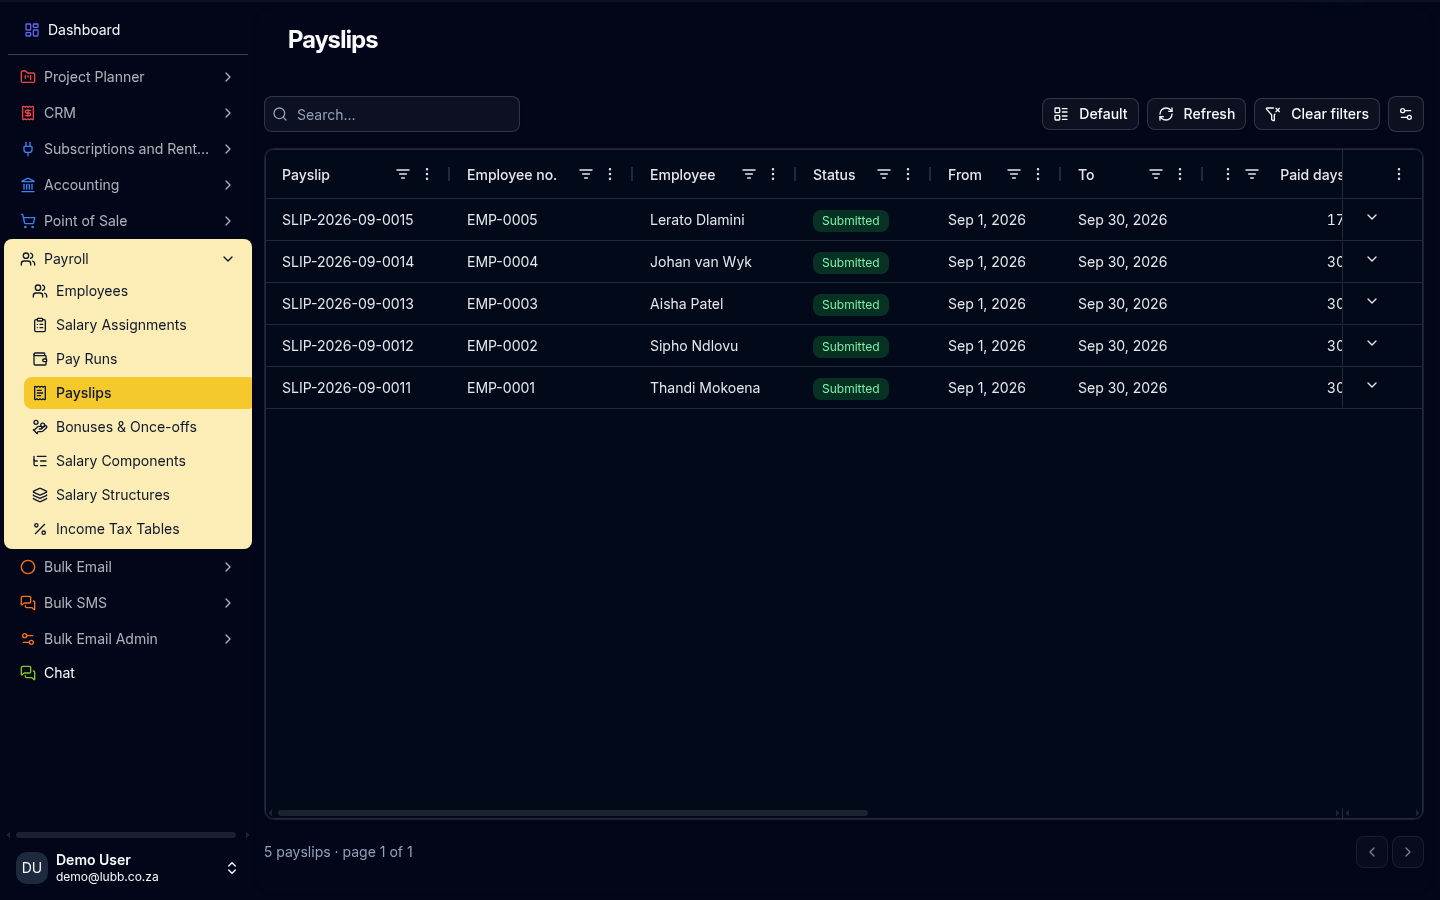Screen dimensions: 1440x900
Task: Expand row SLIP-2026-09-0014 actions chevron
Action: (x=1372, y=259)
